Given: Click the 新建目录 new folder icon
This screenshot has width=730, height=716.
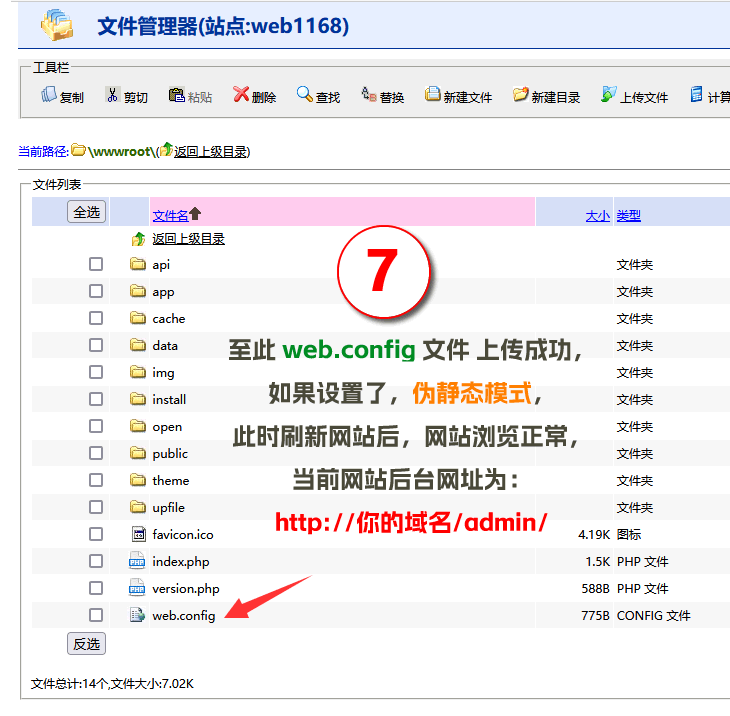Looking at the screenshot, I should tap(520, 95).
